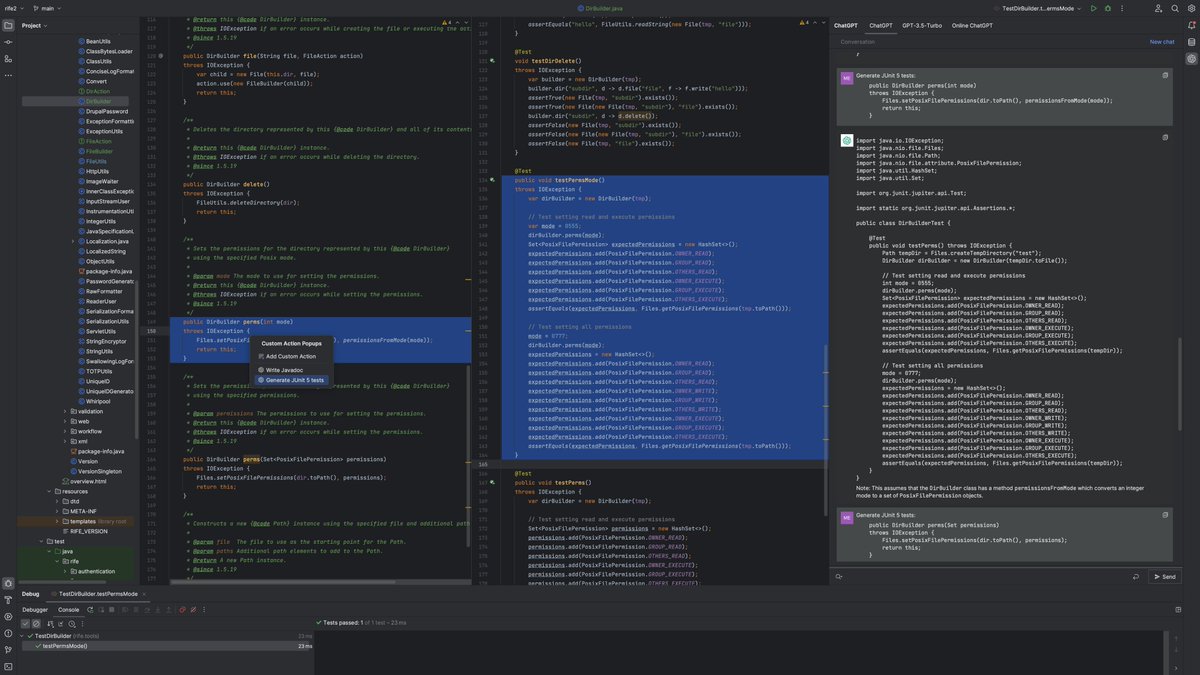Expand the Localization.java node
This screenshot has width=1200, height=675.
click(x=73, y=241)
